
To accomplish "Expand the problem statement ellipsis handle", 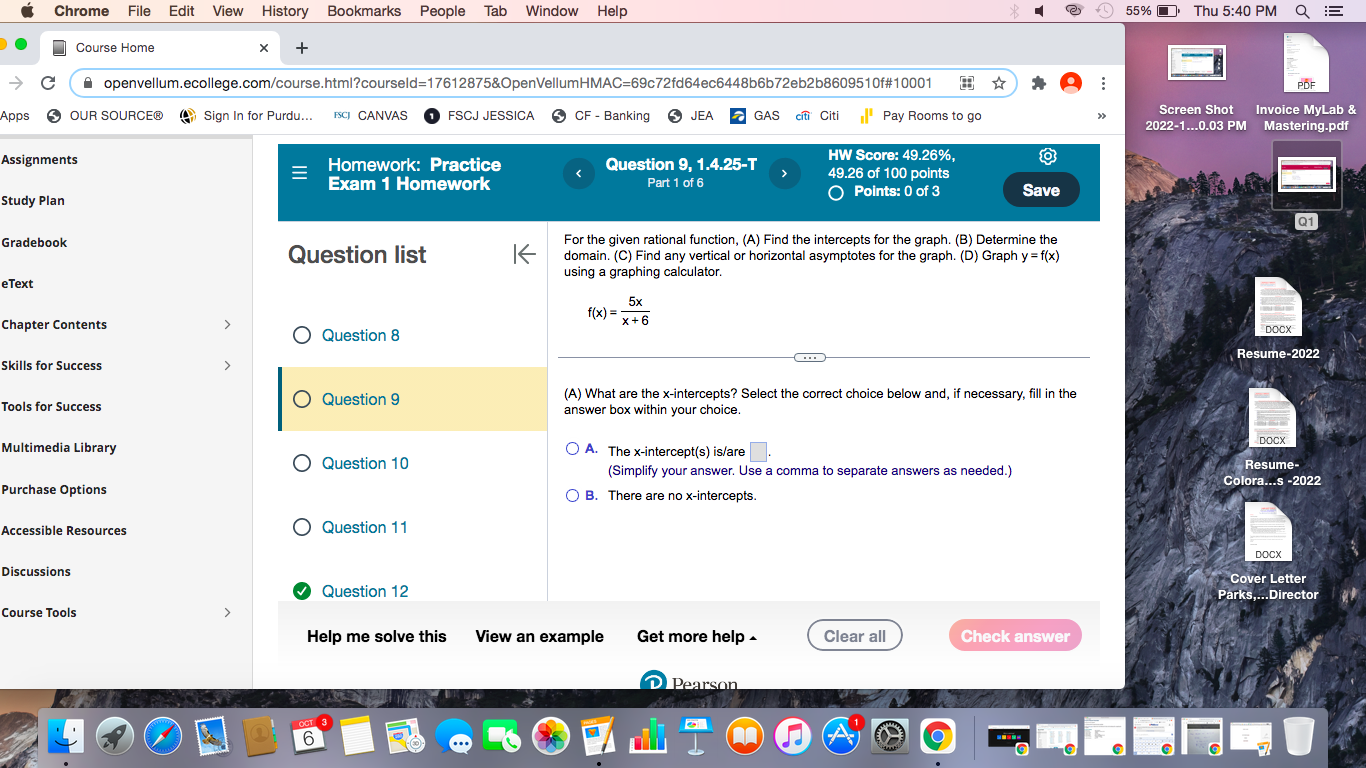I will click(810, 357).
